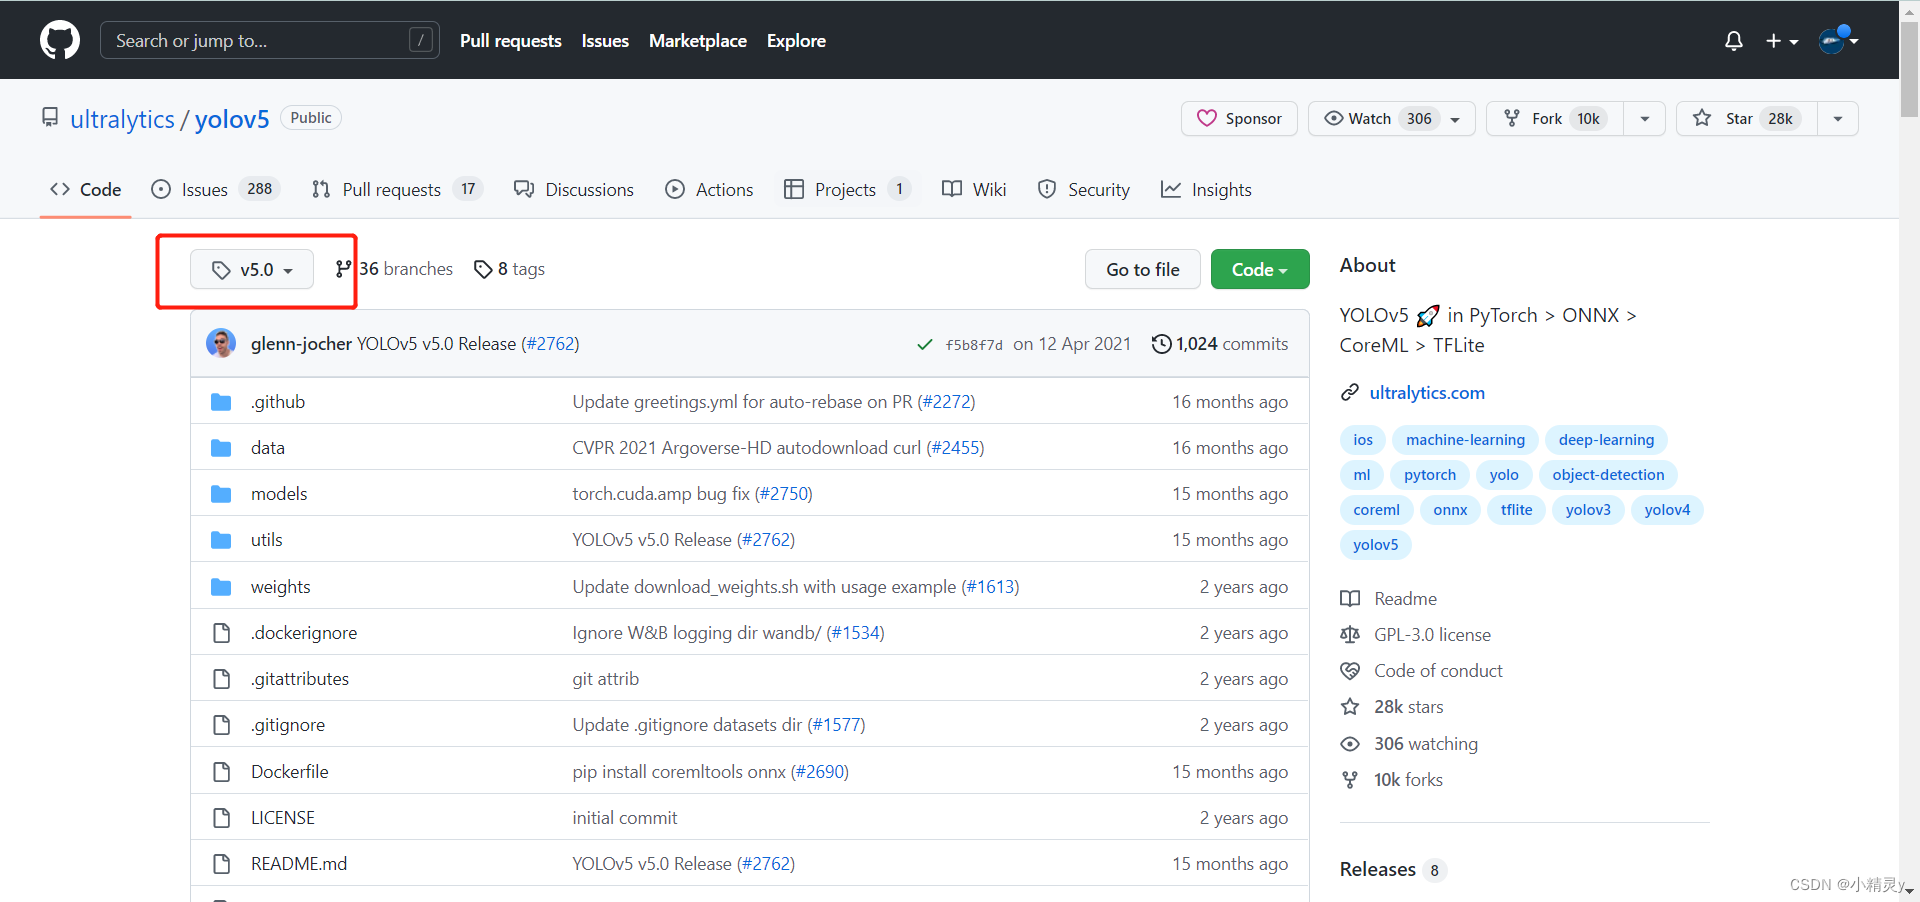Open the Code of conduct link
1920x902 pixels.
[x=1422, y=671]
